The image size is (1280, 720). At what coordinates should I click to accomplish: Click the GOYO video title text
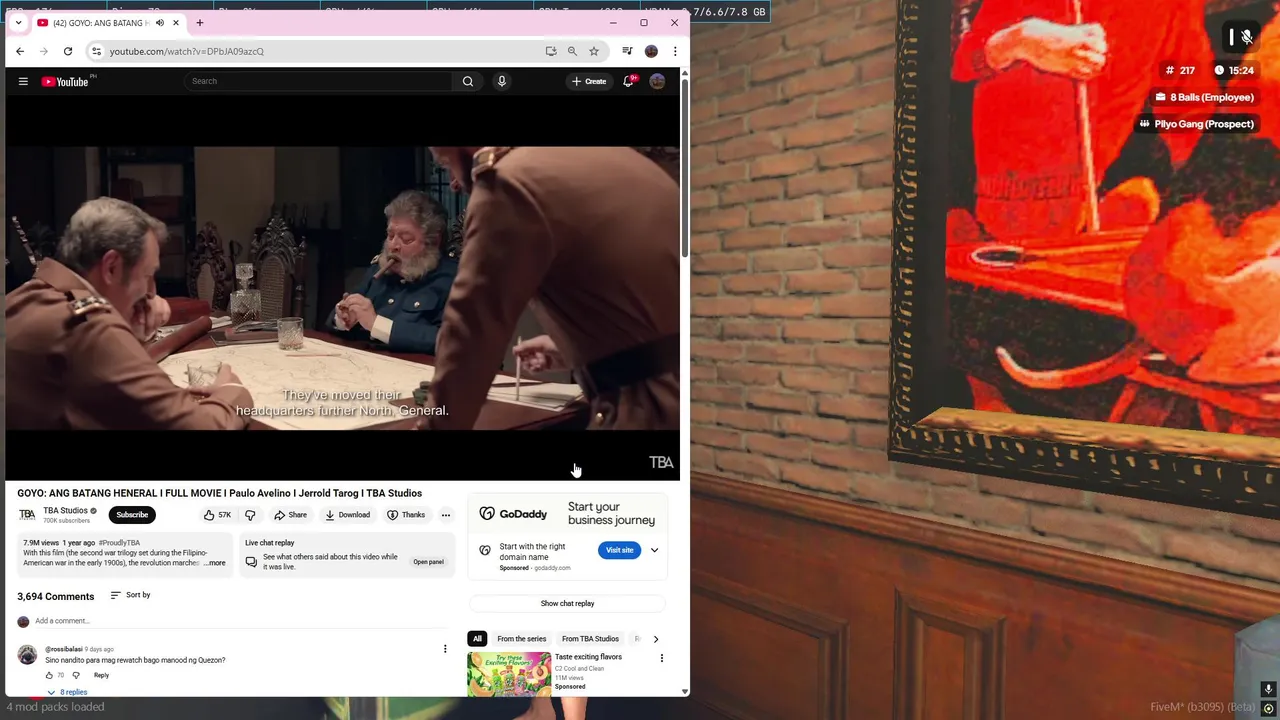[x=219, y=493]
